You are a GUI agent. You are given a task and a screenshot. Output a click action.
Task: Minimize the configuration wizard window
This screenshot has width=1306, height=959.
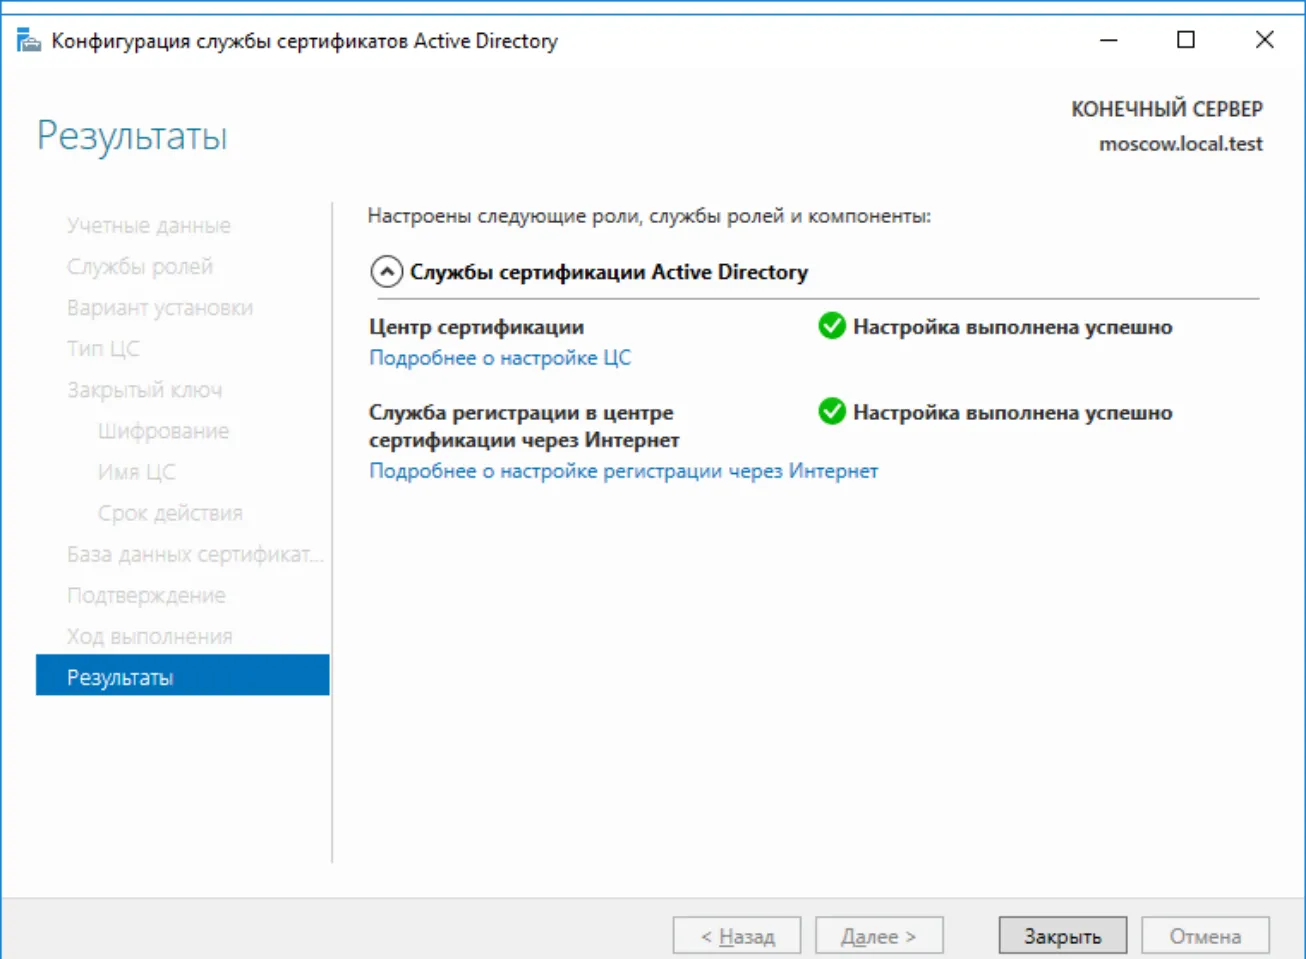coord(1109,40)
